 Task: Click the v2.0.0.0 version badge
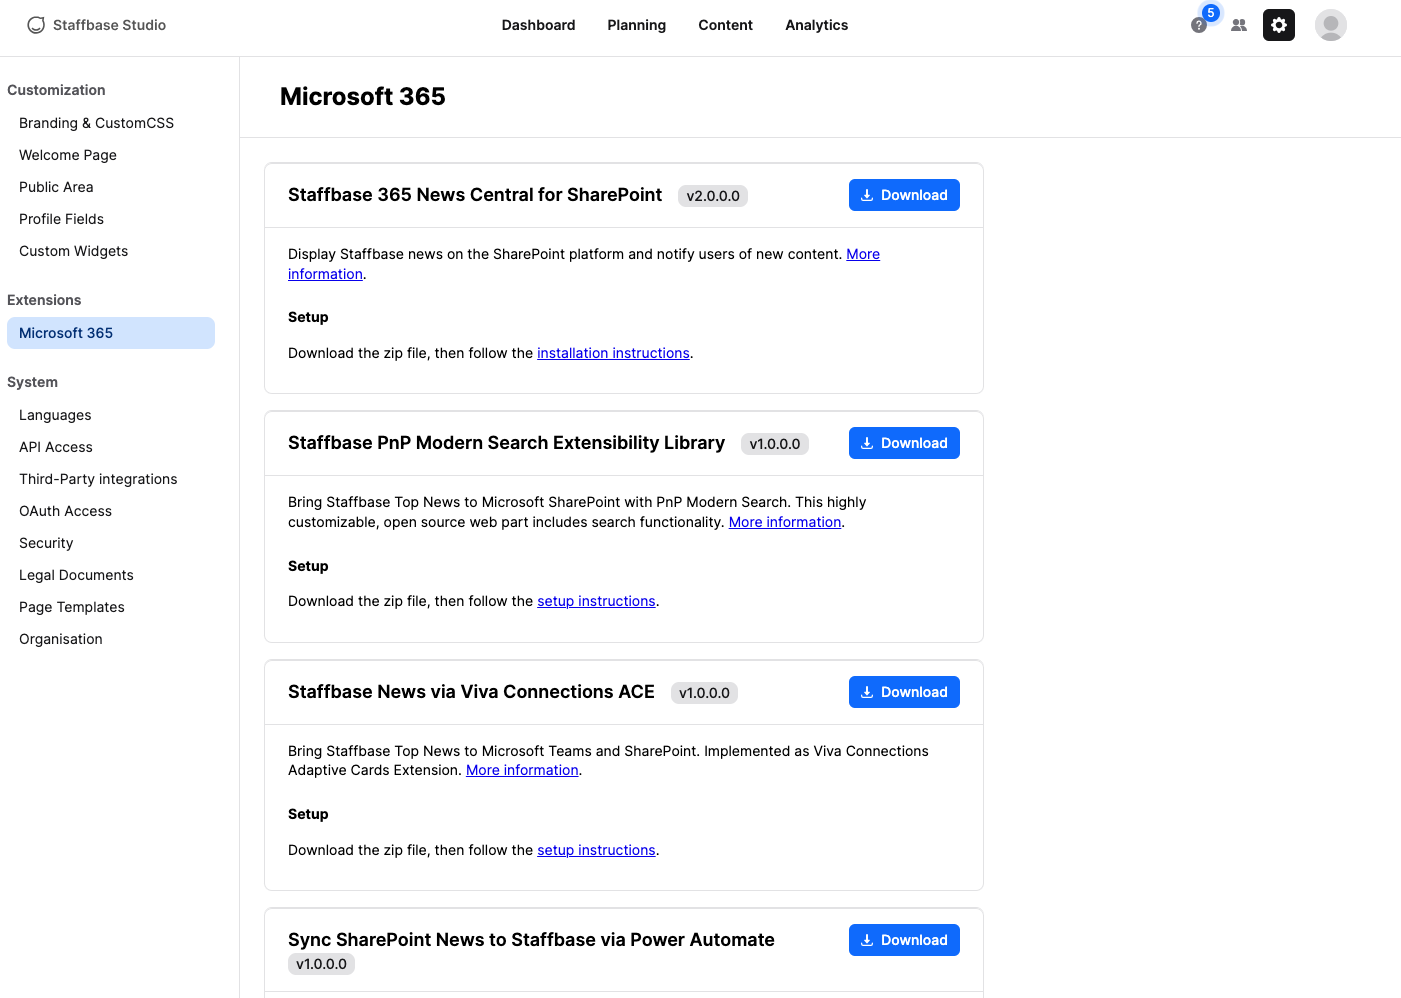point(713,196)
